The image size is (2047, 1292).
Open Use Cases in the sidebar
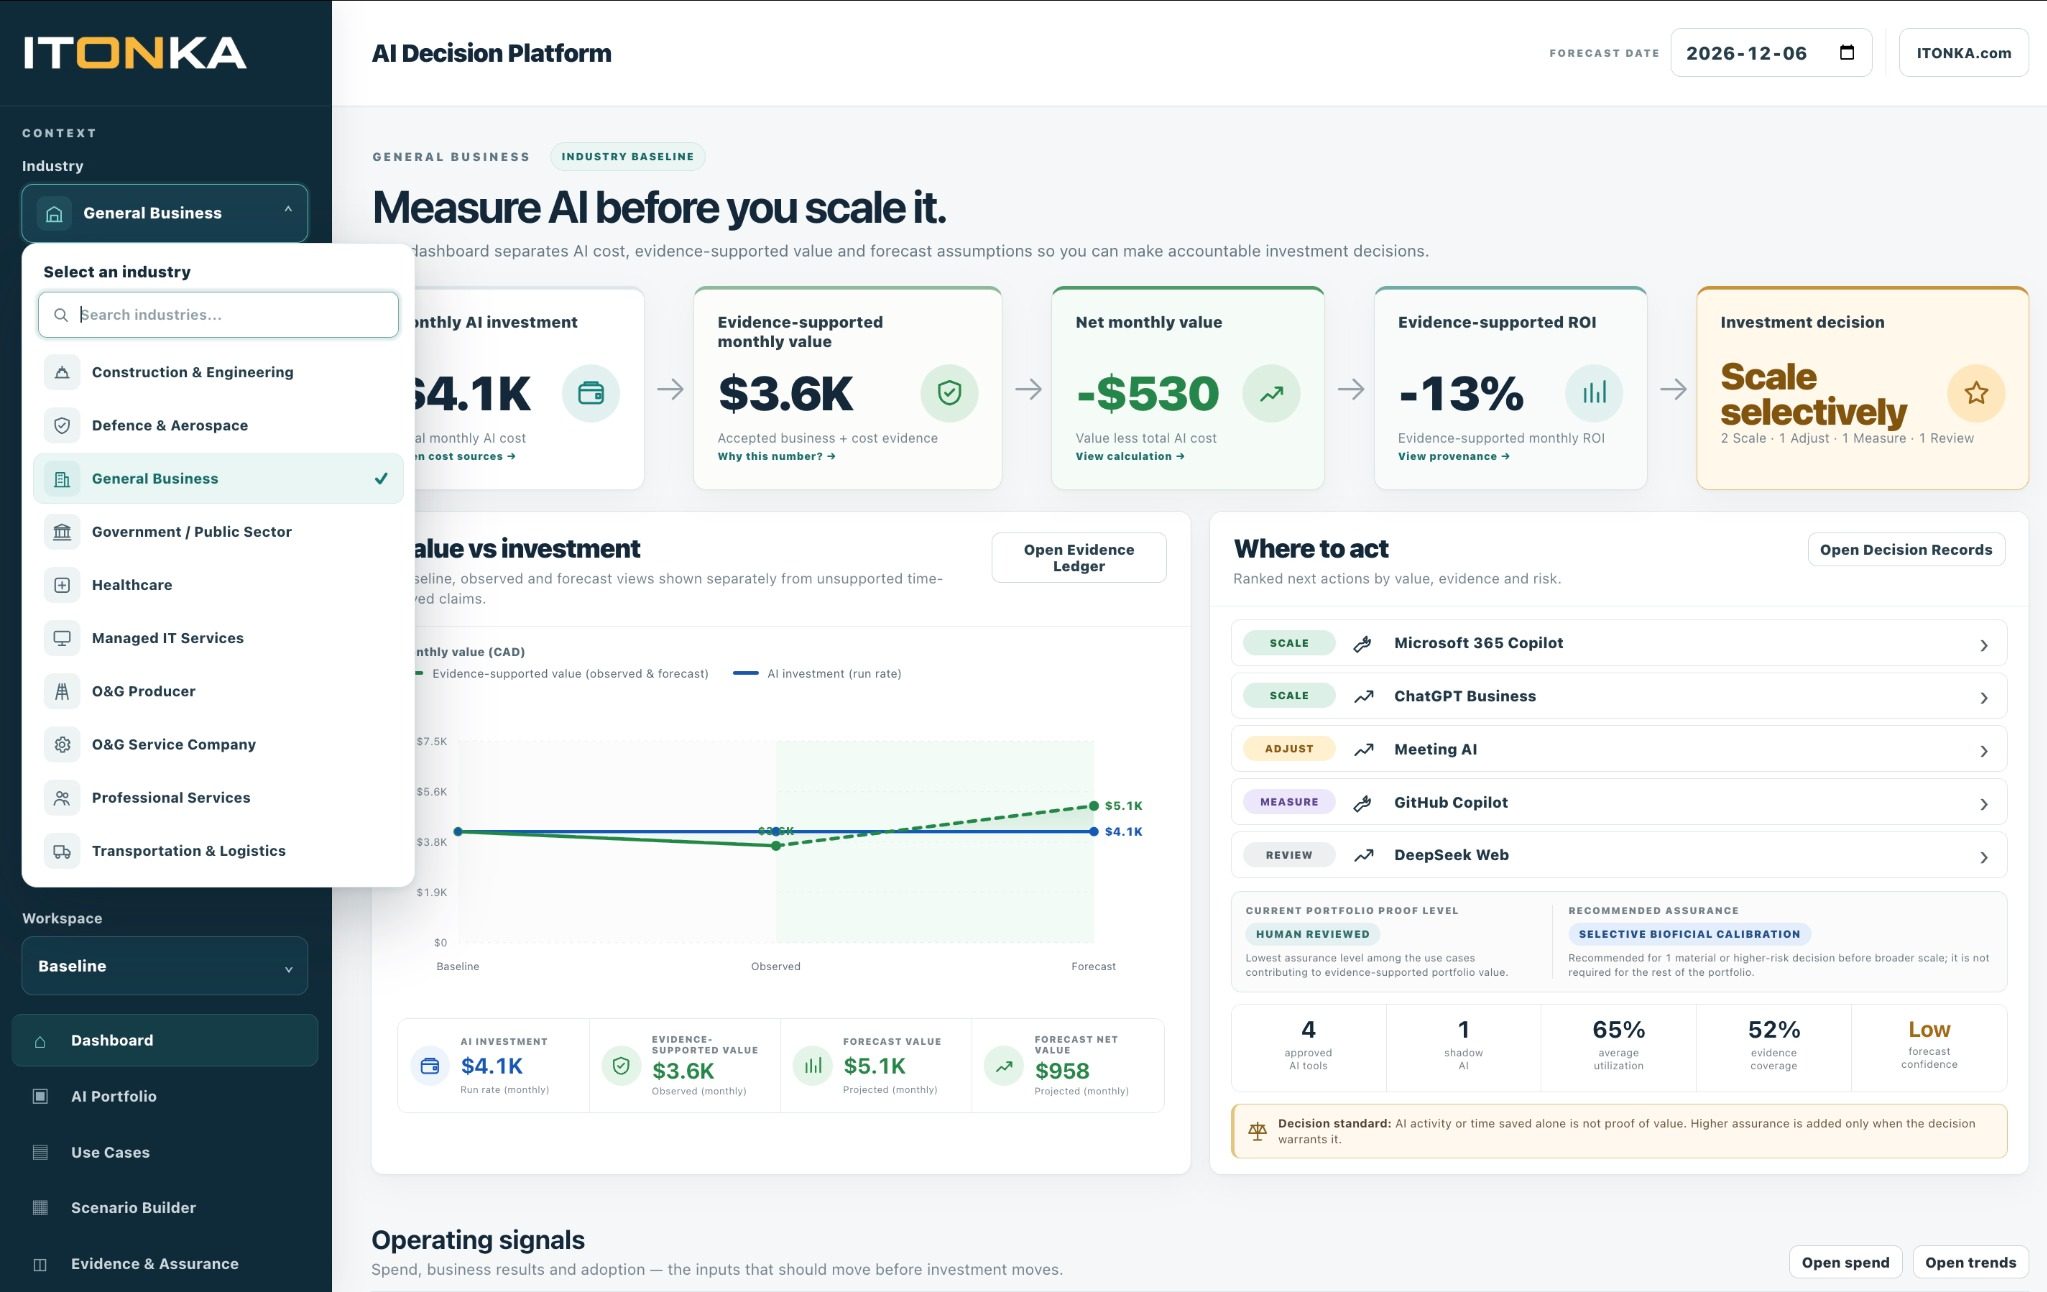(165, 1152)
